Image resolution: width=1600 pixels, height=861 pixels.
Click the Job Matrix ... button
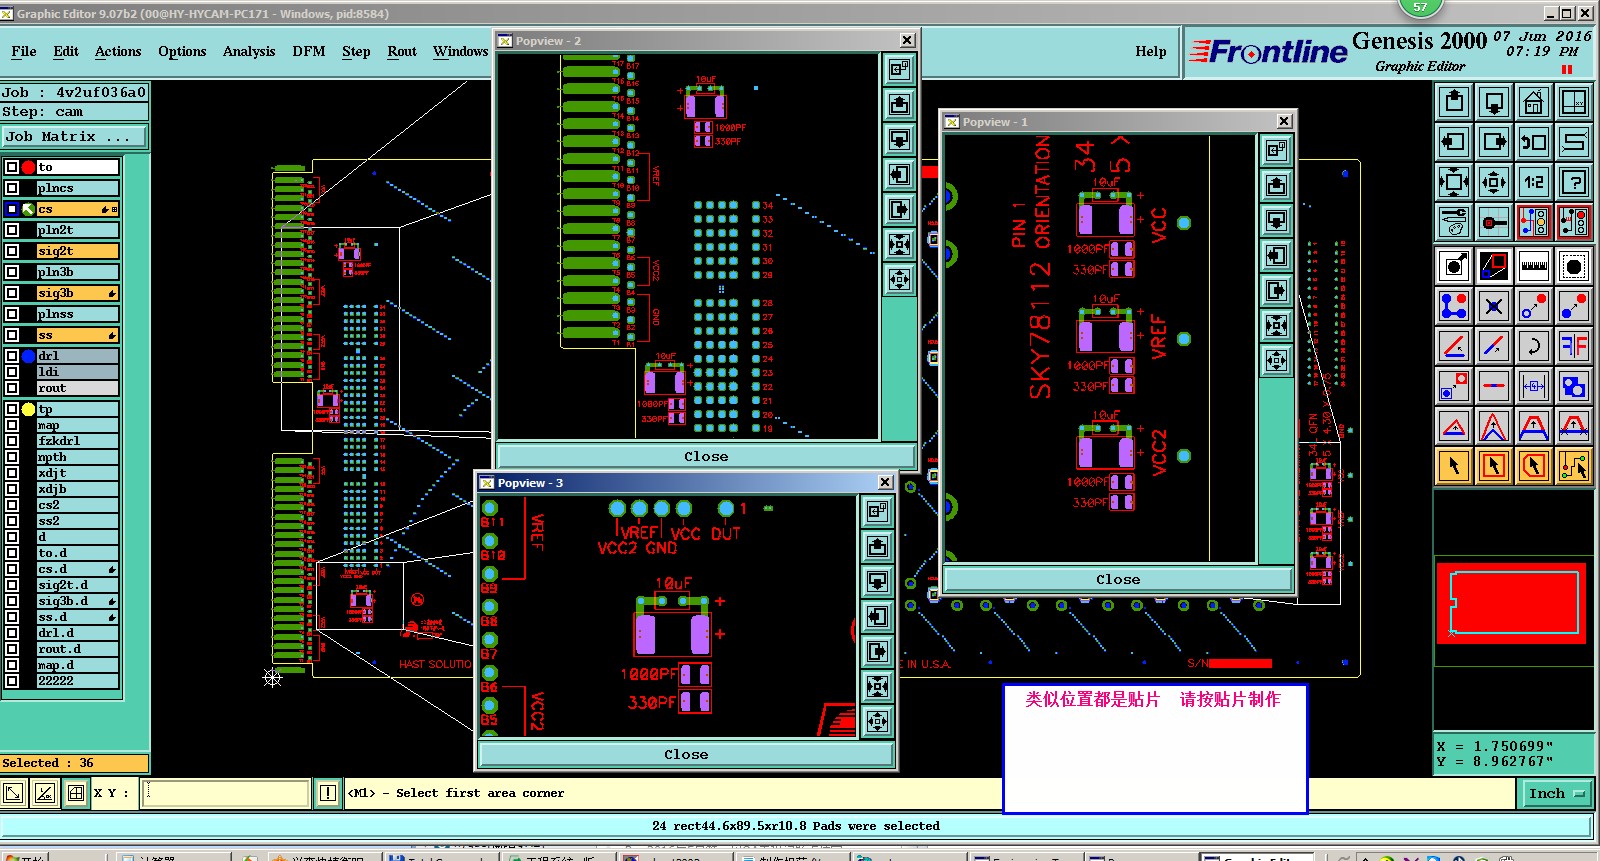point(74,137)
